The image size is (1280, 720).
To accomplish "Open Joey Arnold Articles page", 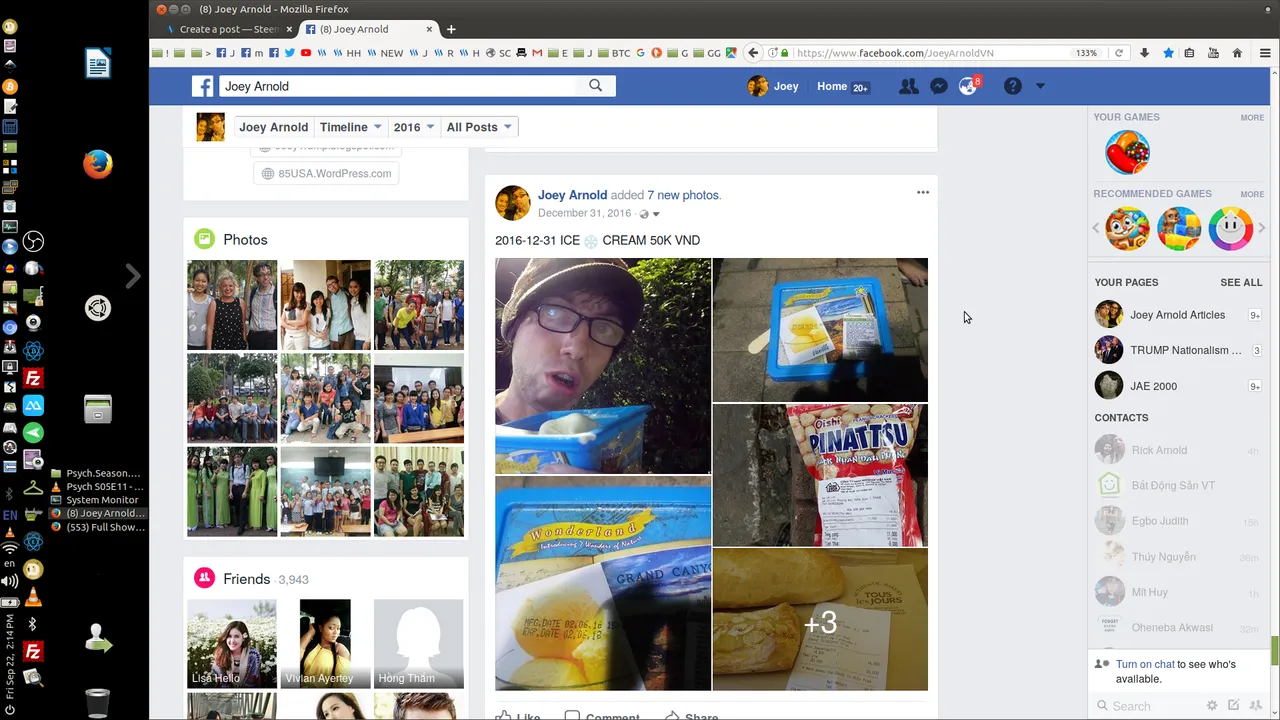I will 1178,315.
